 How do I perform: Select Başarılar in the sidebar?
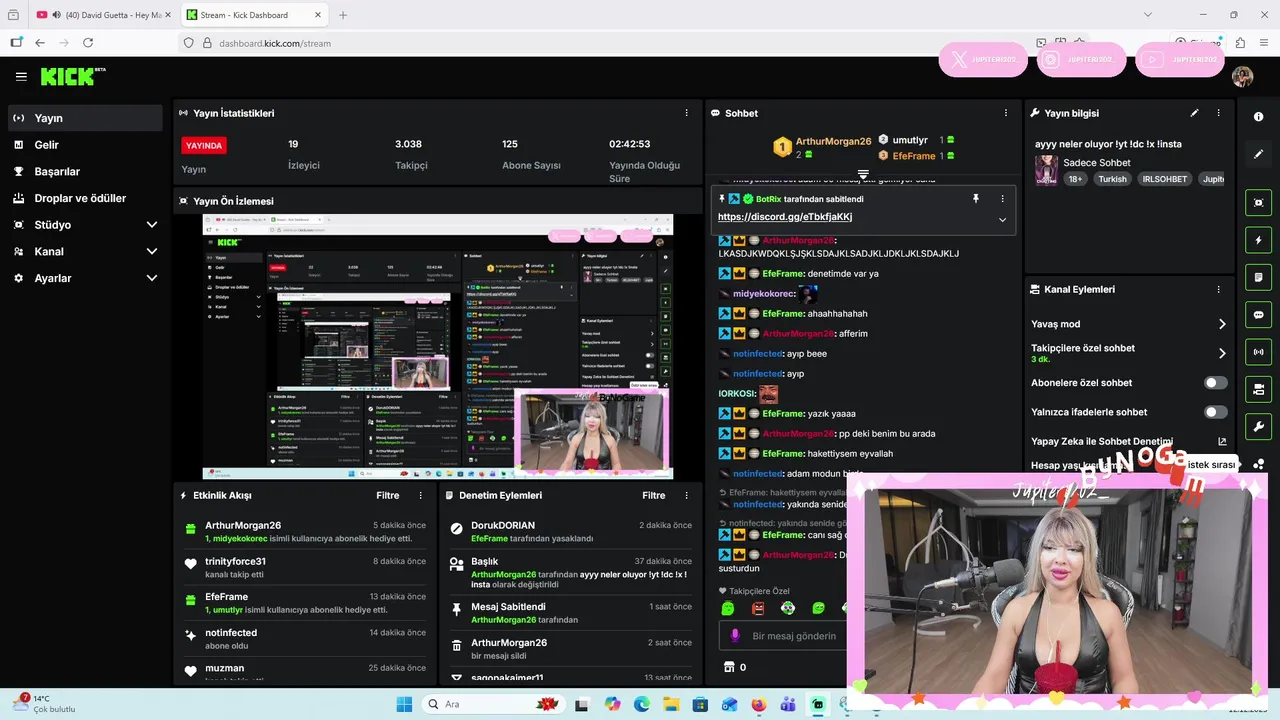click(85, 172)
